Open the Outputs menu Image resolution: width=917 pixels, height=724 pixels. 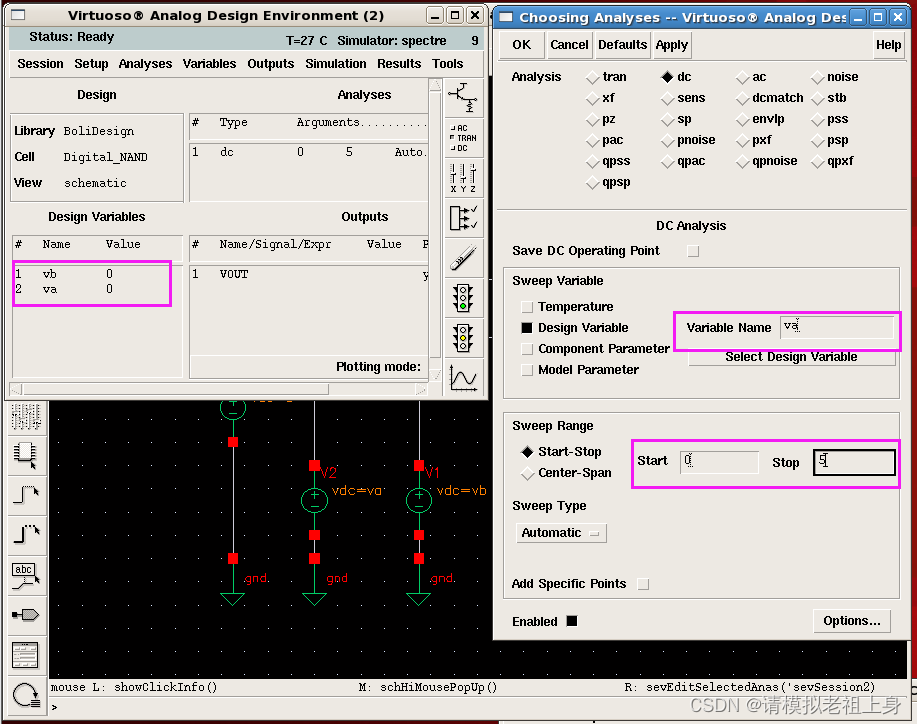coord(271,64)
